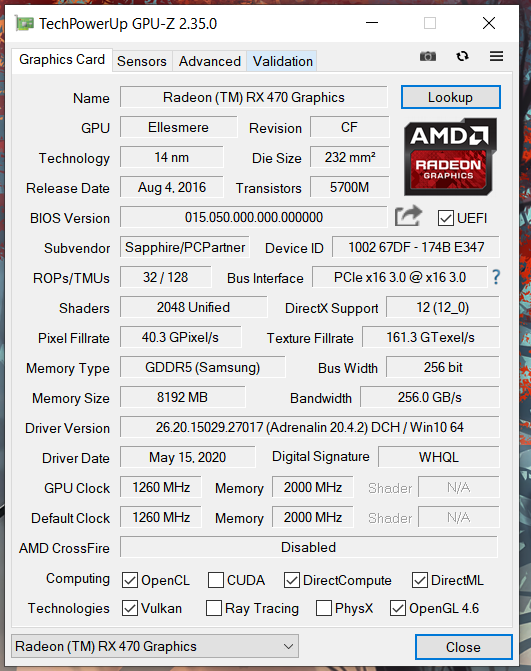Click the Subvendor field Sapphire/PCPartner
The image size is (531, 671).
pos(185,247)
